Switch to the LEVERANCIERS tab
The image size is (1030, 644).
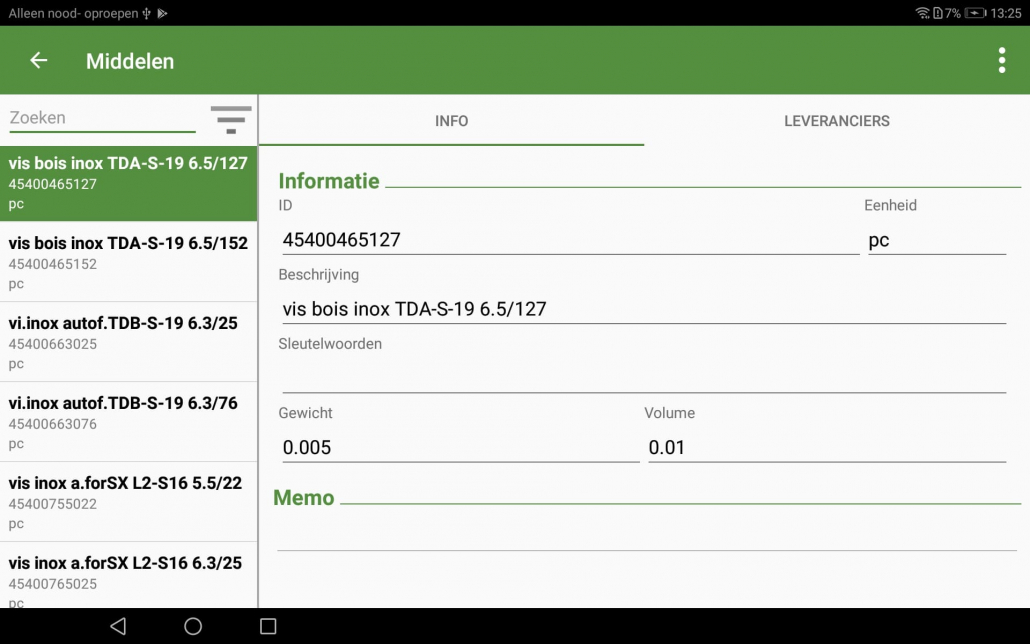point(837,121)
